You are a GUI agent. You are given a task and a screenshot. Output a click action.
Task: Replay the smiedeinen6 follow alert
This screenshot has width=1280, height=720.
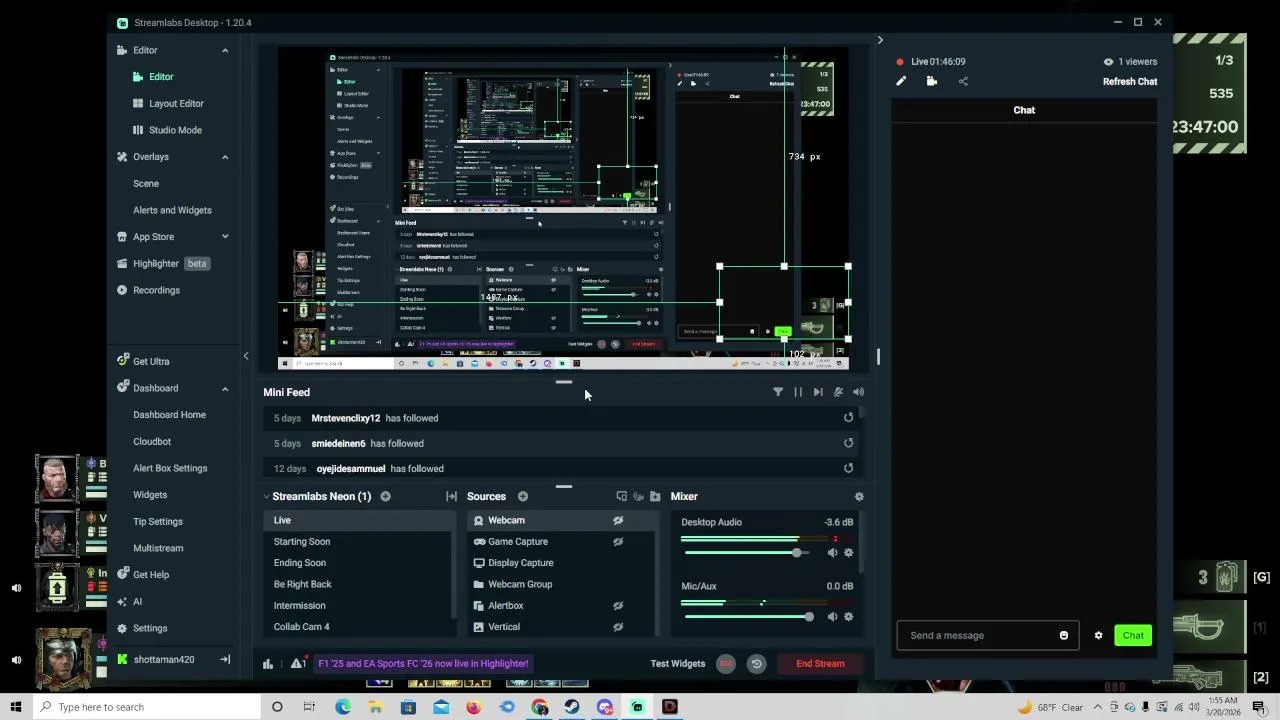click(848, 443)
